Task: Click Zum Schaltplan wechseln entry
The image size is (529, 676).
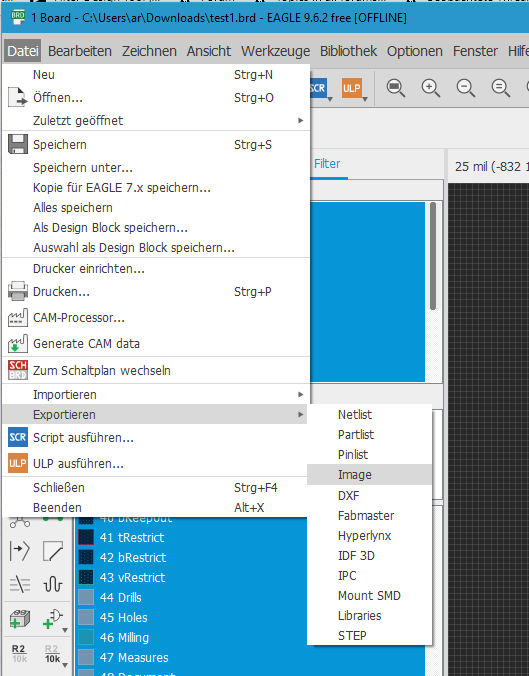Action: pos(156,370)
